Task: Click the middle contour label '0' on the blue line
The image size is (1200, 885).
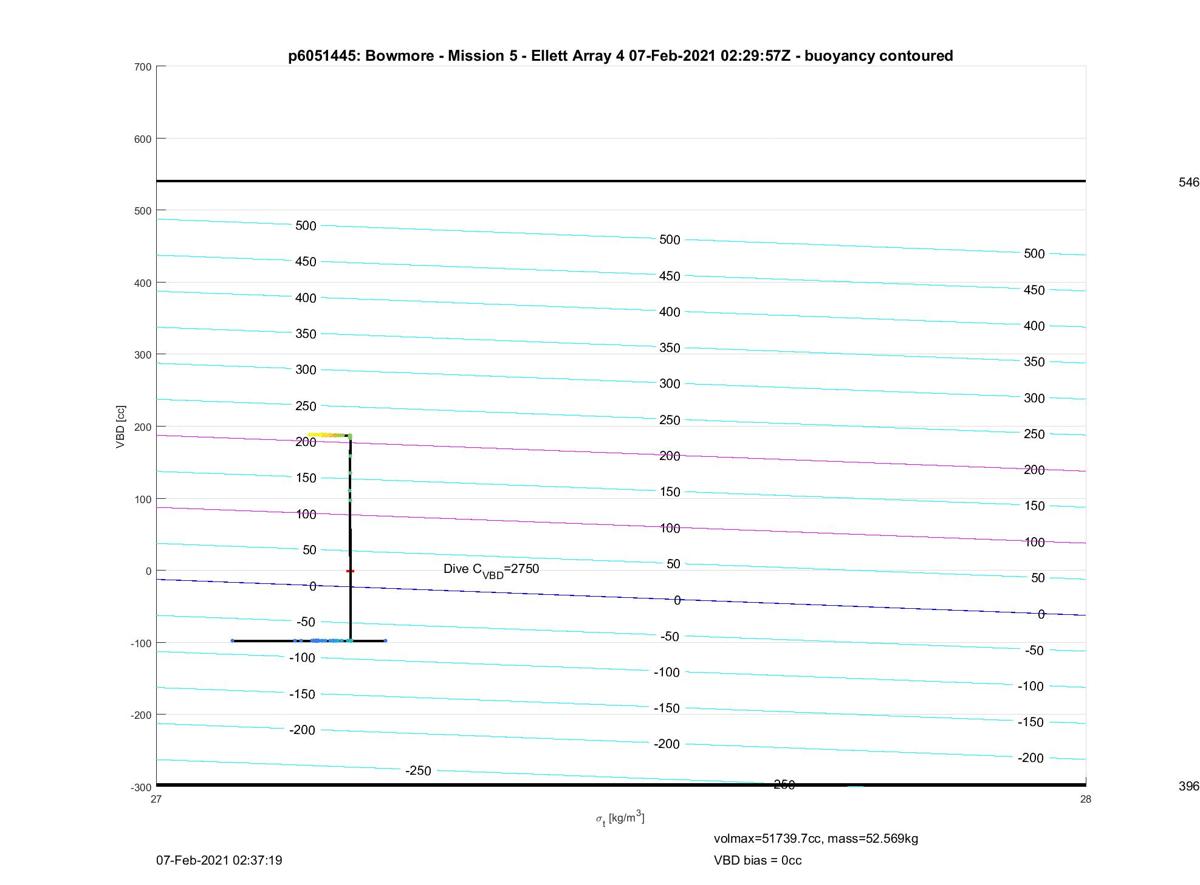Action: click(x=678, y=600)
